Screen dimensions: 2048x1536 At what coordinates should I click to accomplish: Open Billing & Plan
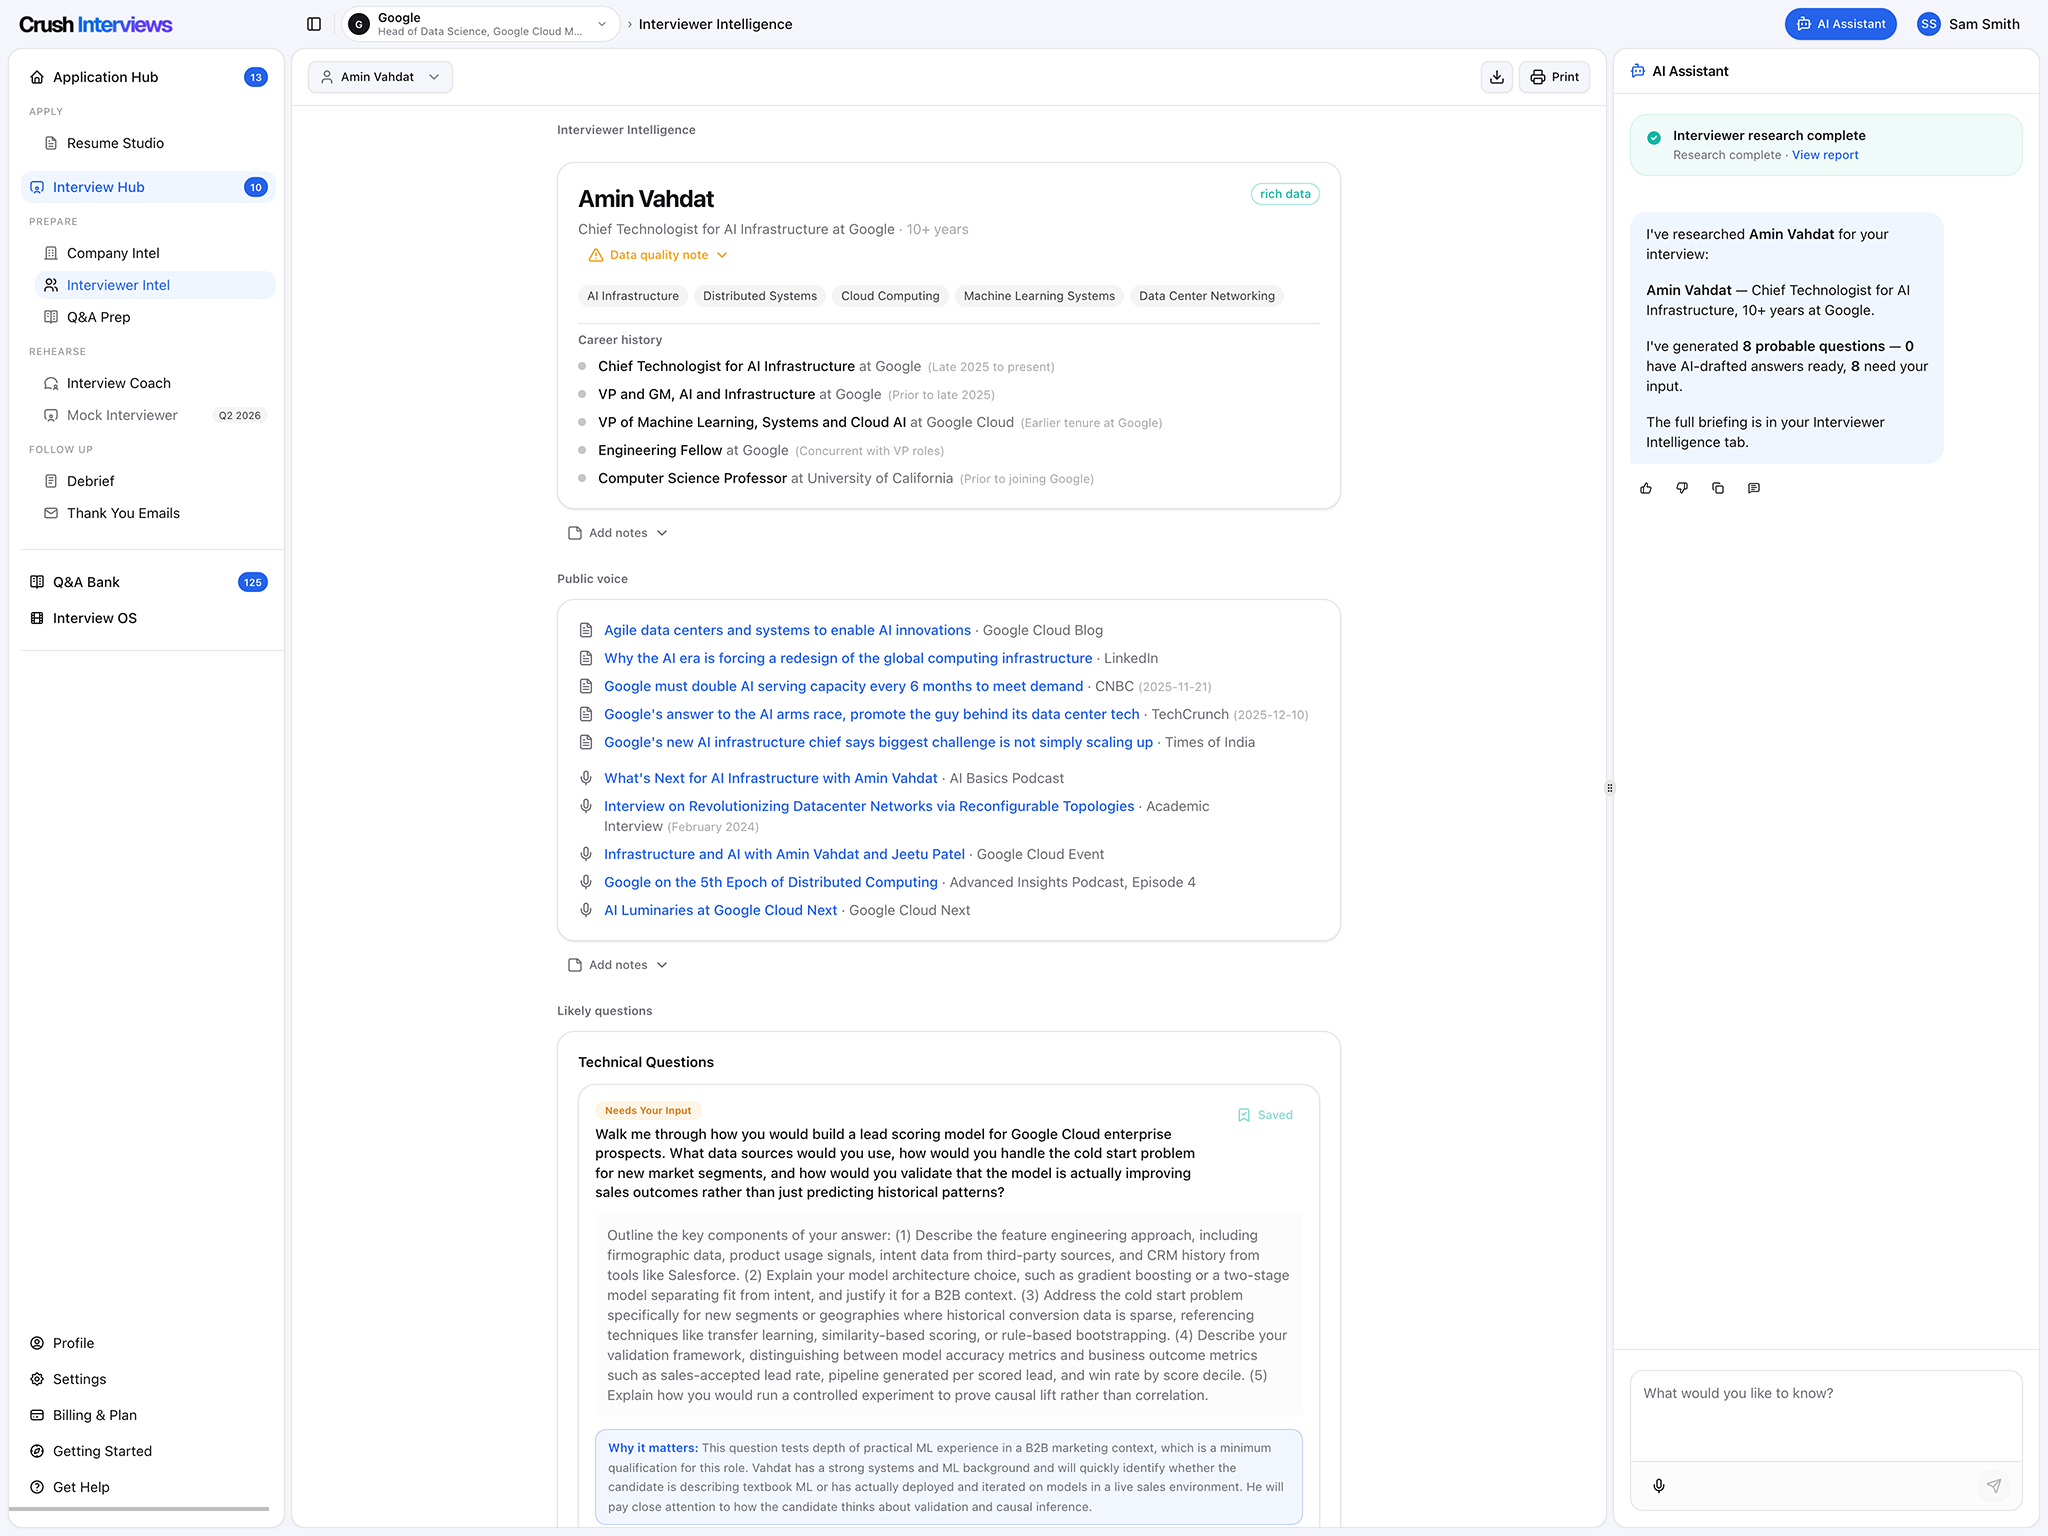(148, 1415)
